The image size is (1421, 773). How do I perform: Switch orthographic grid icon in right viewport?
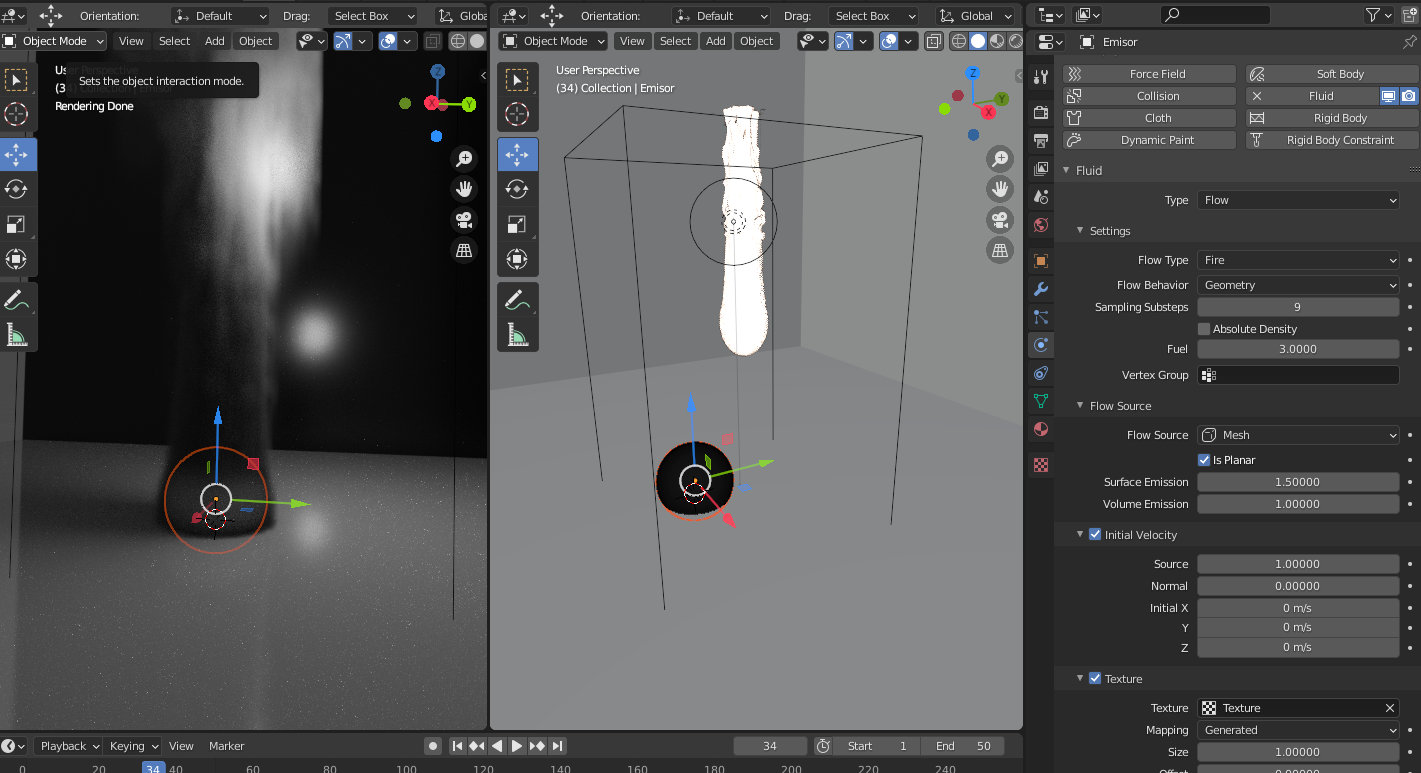[x=1000, y=251]
